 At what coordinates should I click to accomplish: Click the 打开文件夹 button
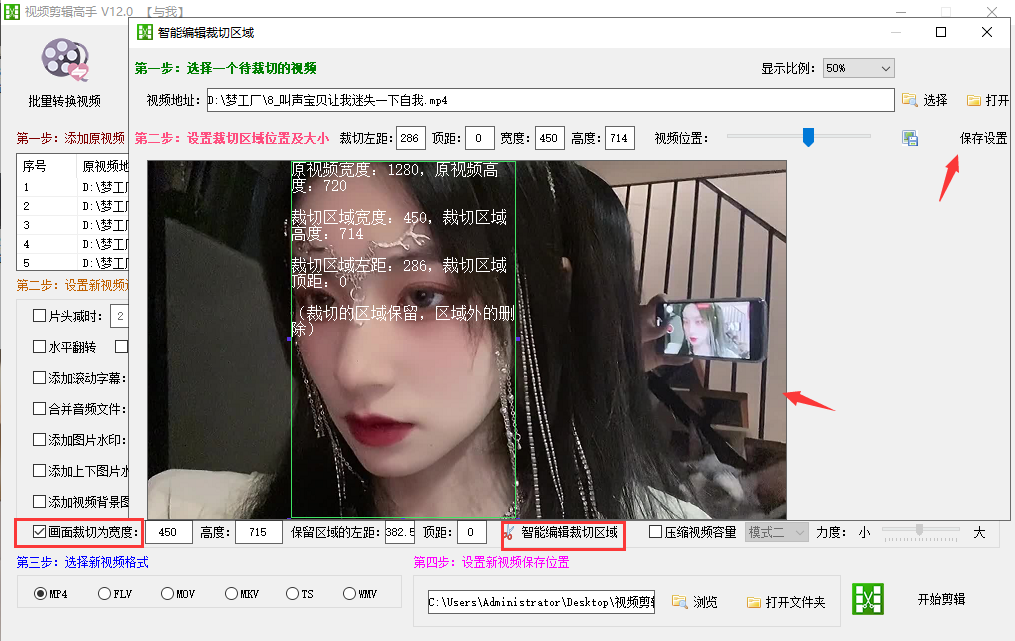[795, 602]
